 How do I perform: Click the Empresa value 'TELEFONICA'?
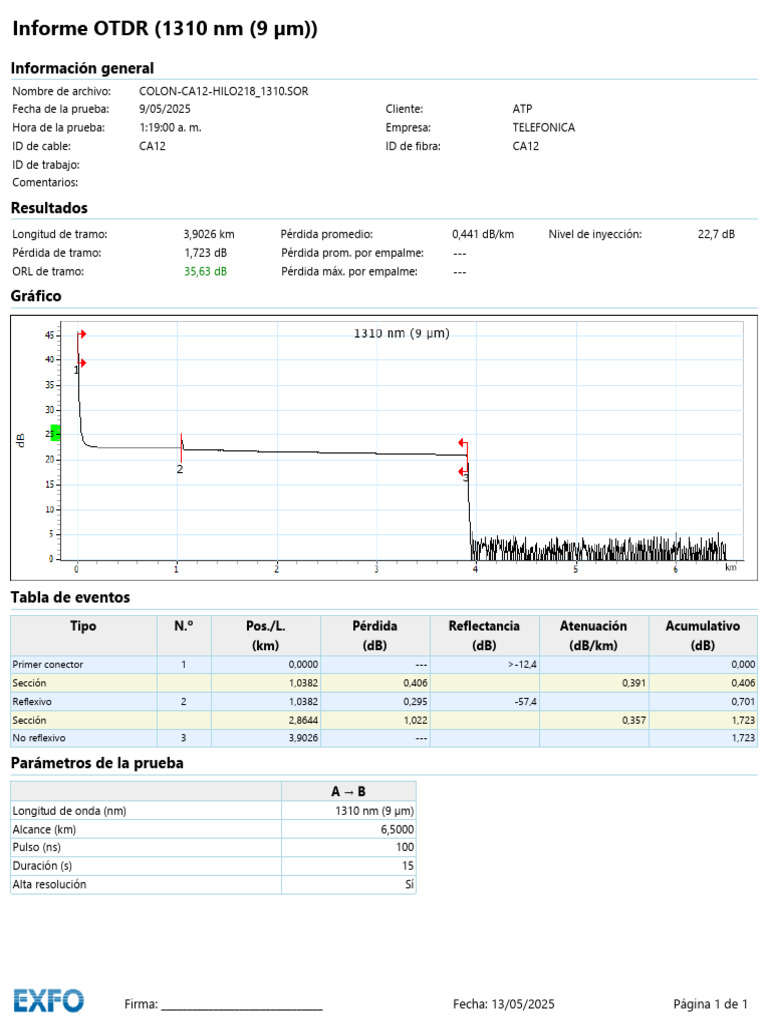[x=543, y=127]
